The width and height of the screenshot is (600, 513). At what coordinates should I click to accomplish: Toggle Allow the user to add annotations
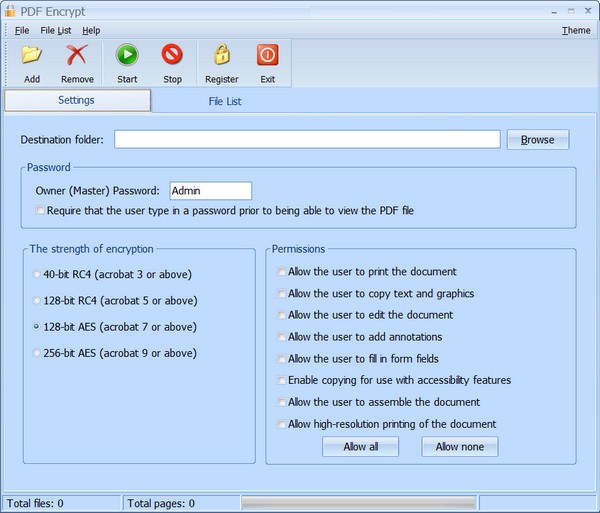(x=282, y=337)
